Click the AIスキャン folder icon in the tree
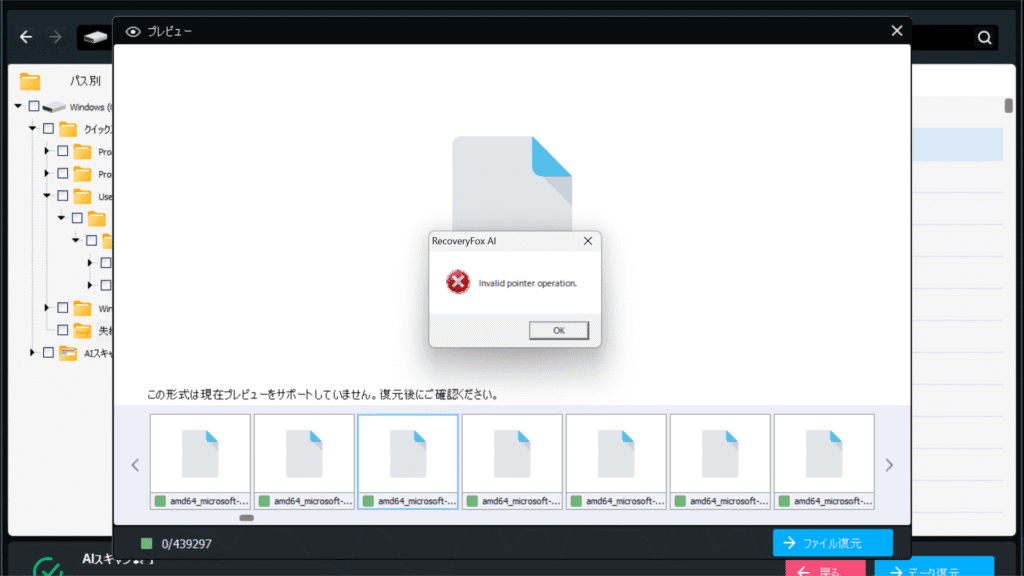 (68, 353)
